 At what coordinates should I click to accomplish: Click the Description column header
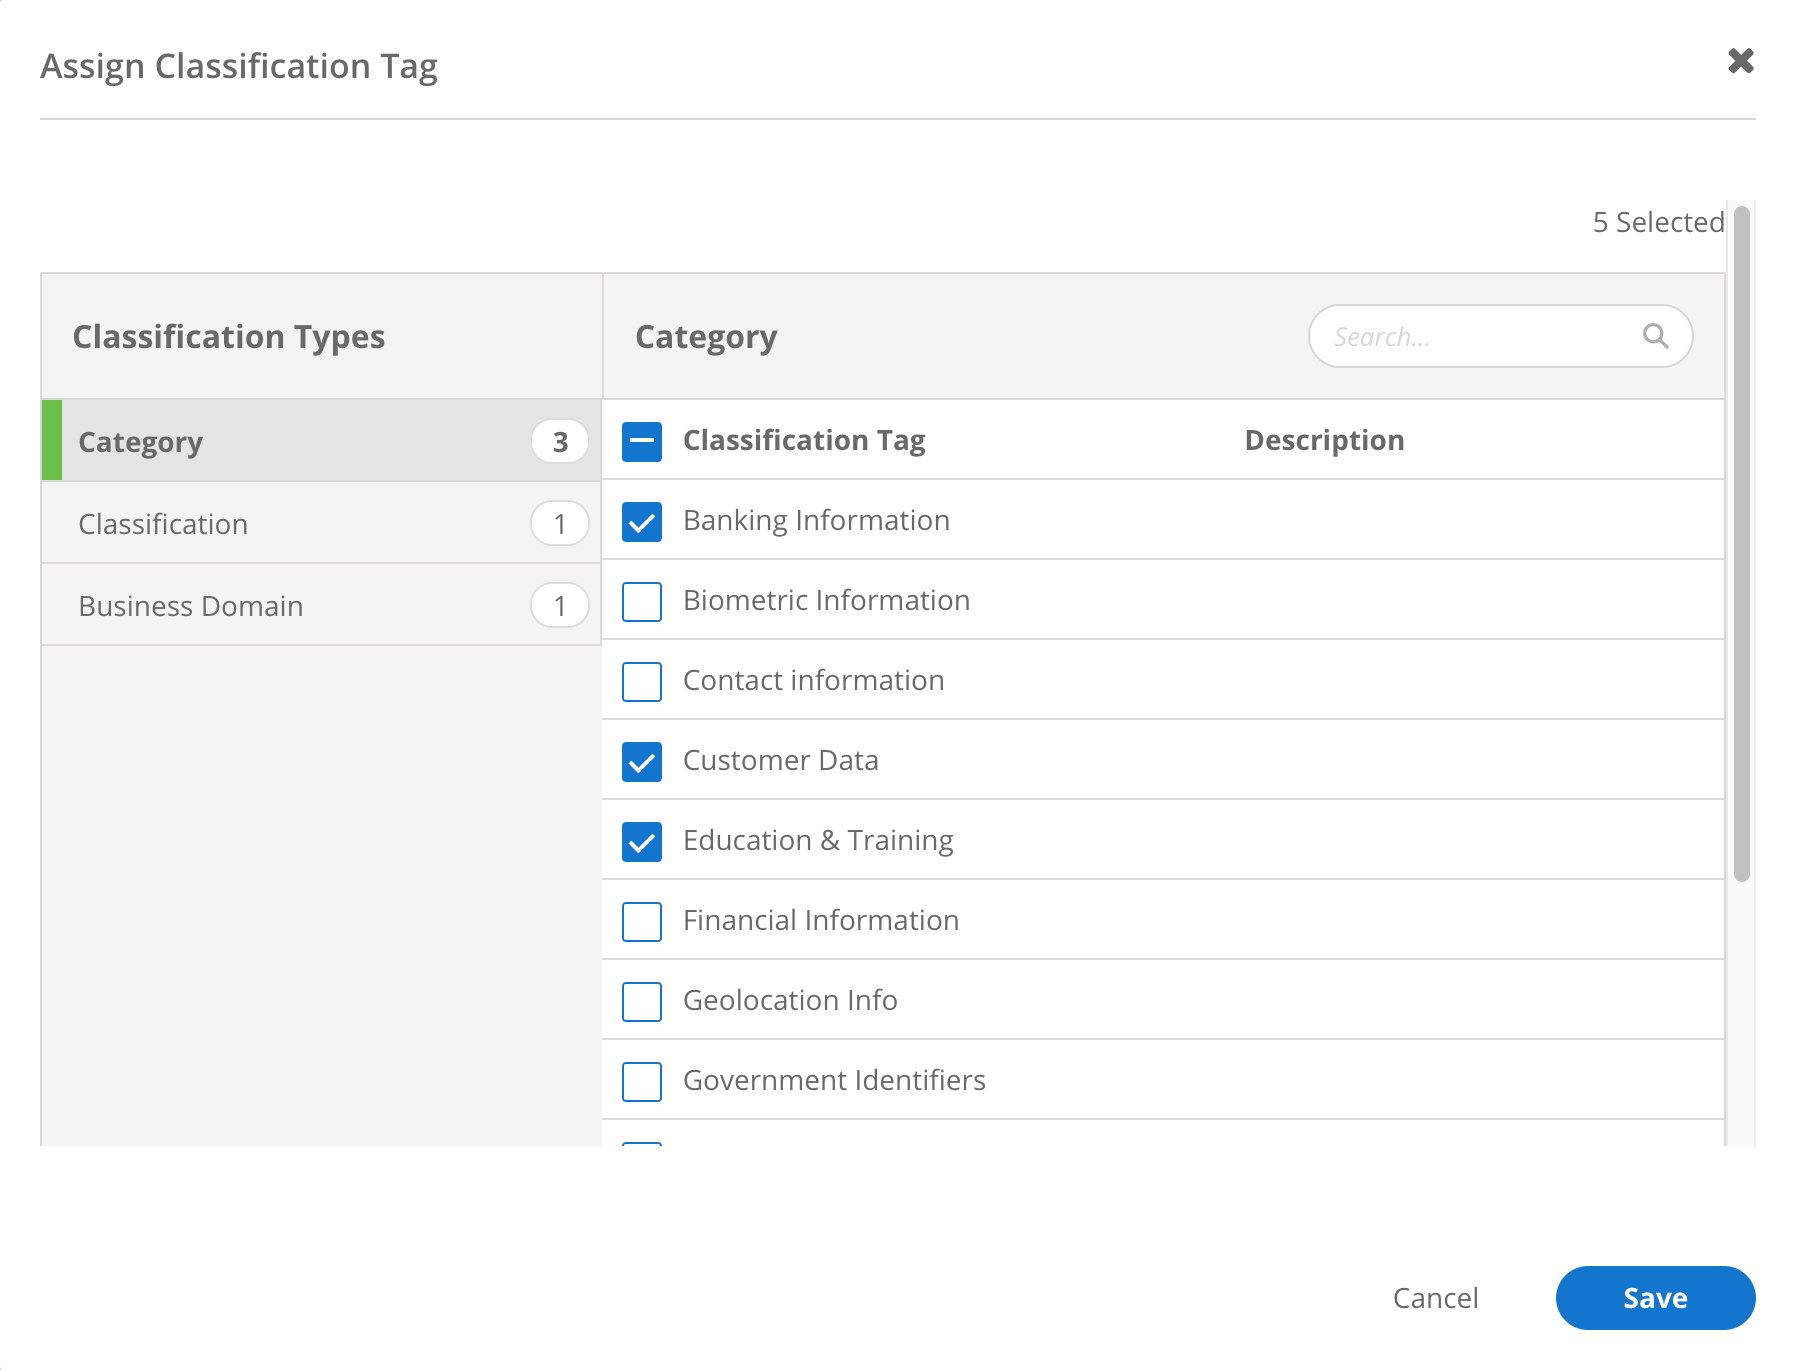point(1324,440)
